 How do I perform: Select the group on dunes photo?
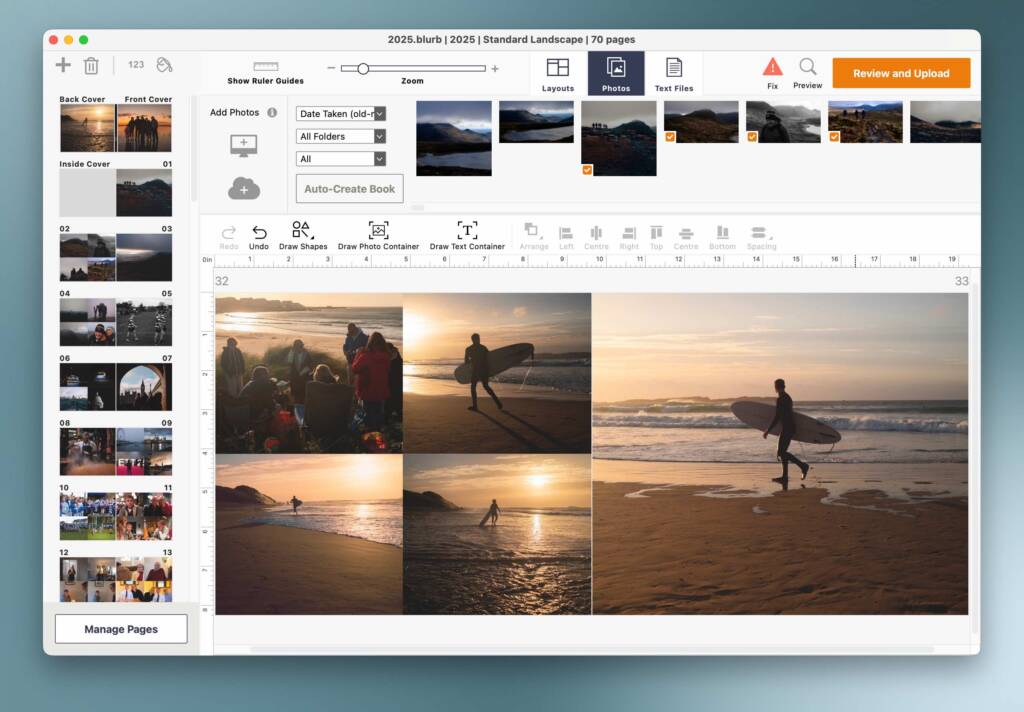pyautogui.click(x=309, y=373)
